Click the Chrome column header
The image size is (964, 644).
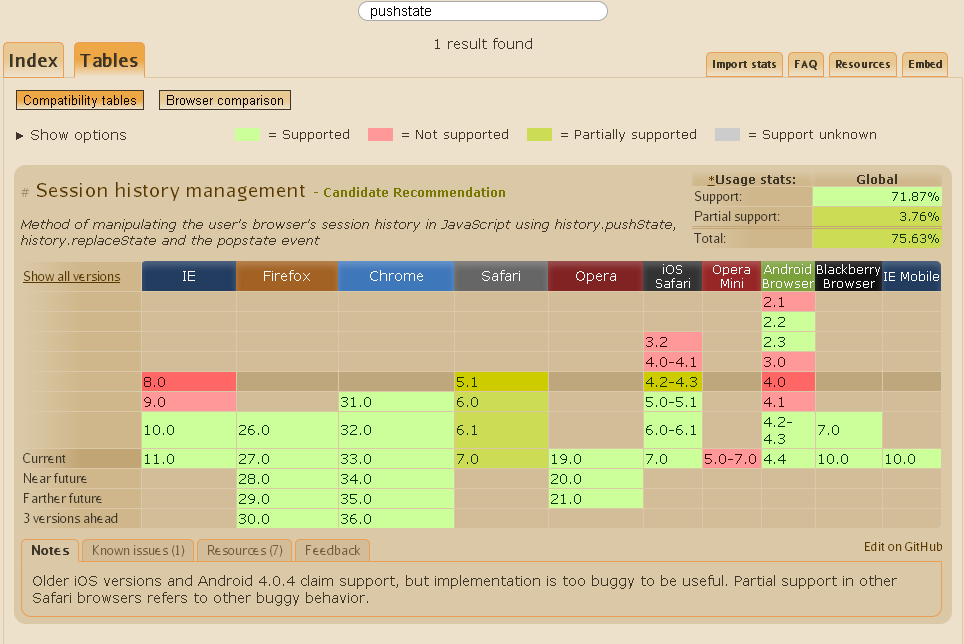tap(397, 276)
